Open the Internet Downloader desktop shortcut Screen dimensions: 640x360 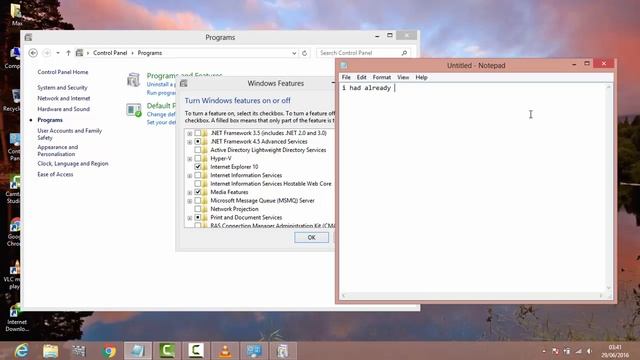tap(16, 318)
